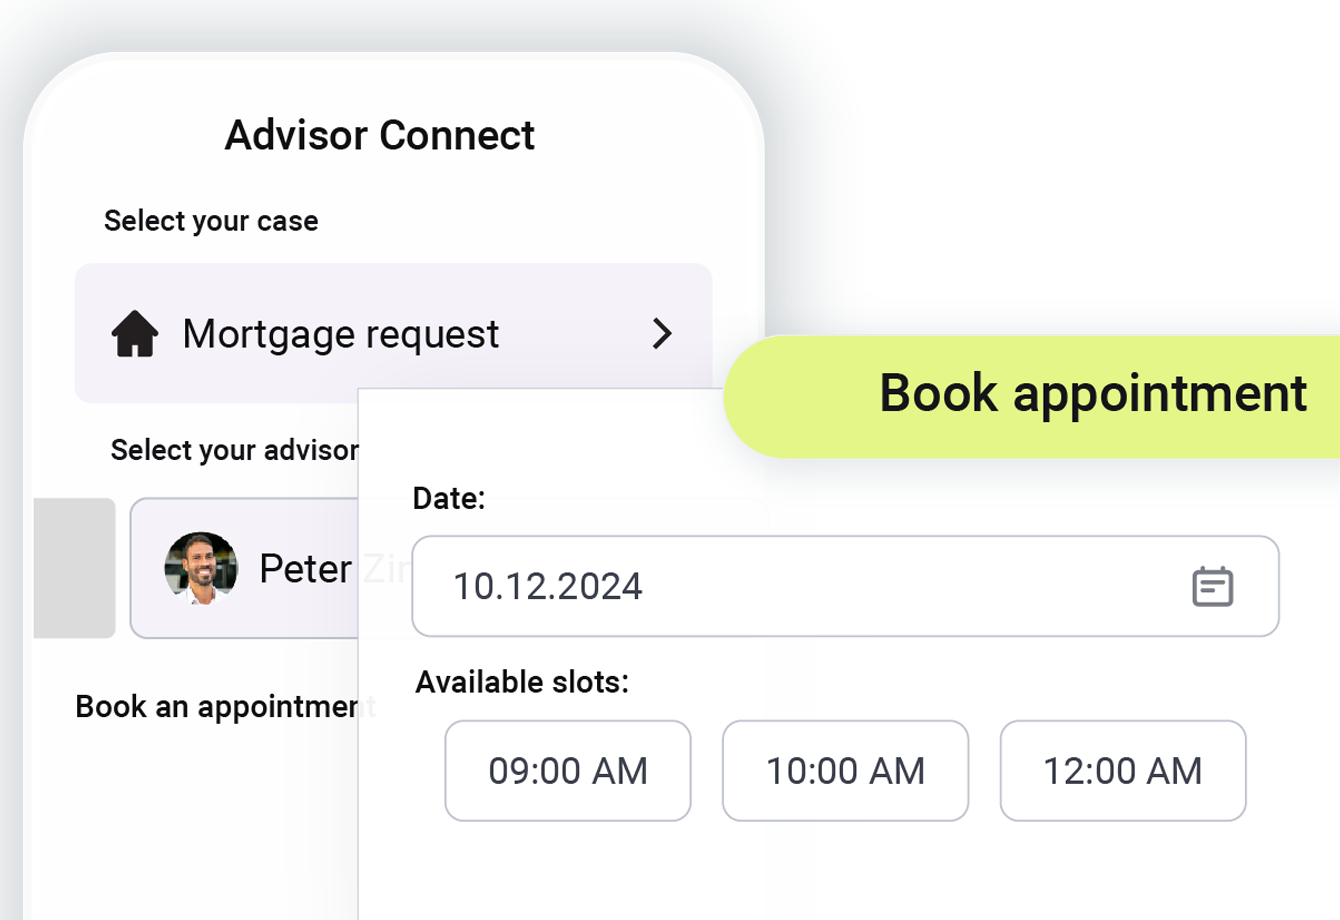Viewport: 1340px width, 920px height.
Task: Click the name Peter beside the avatar
Action: (x=305, y=569)
